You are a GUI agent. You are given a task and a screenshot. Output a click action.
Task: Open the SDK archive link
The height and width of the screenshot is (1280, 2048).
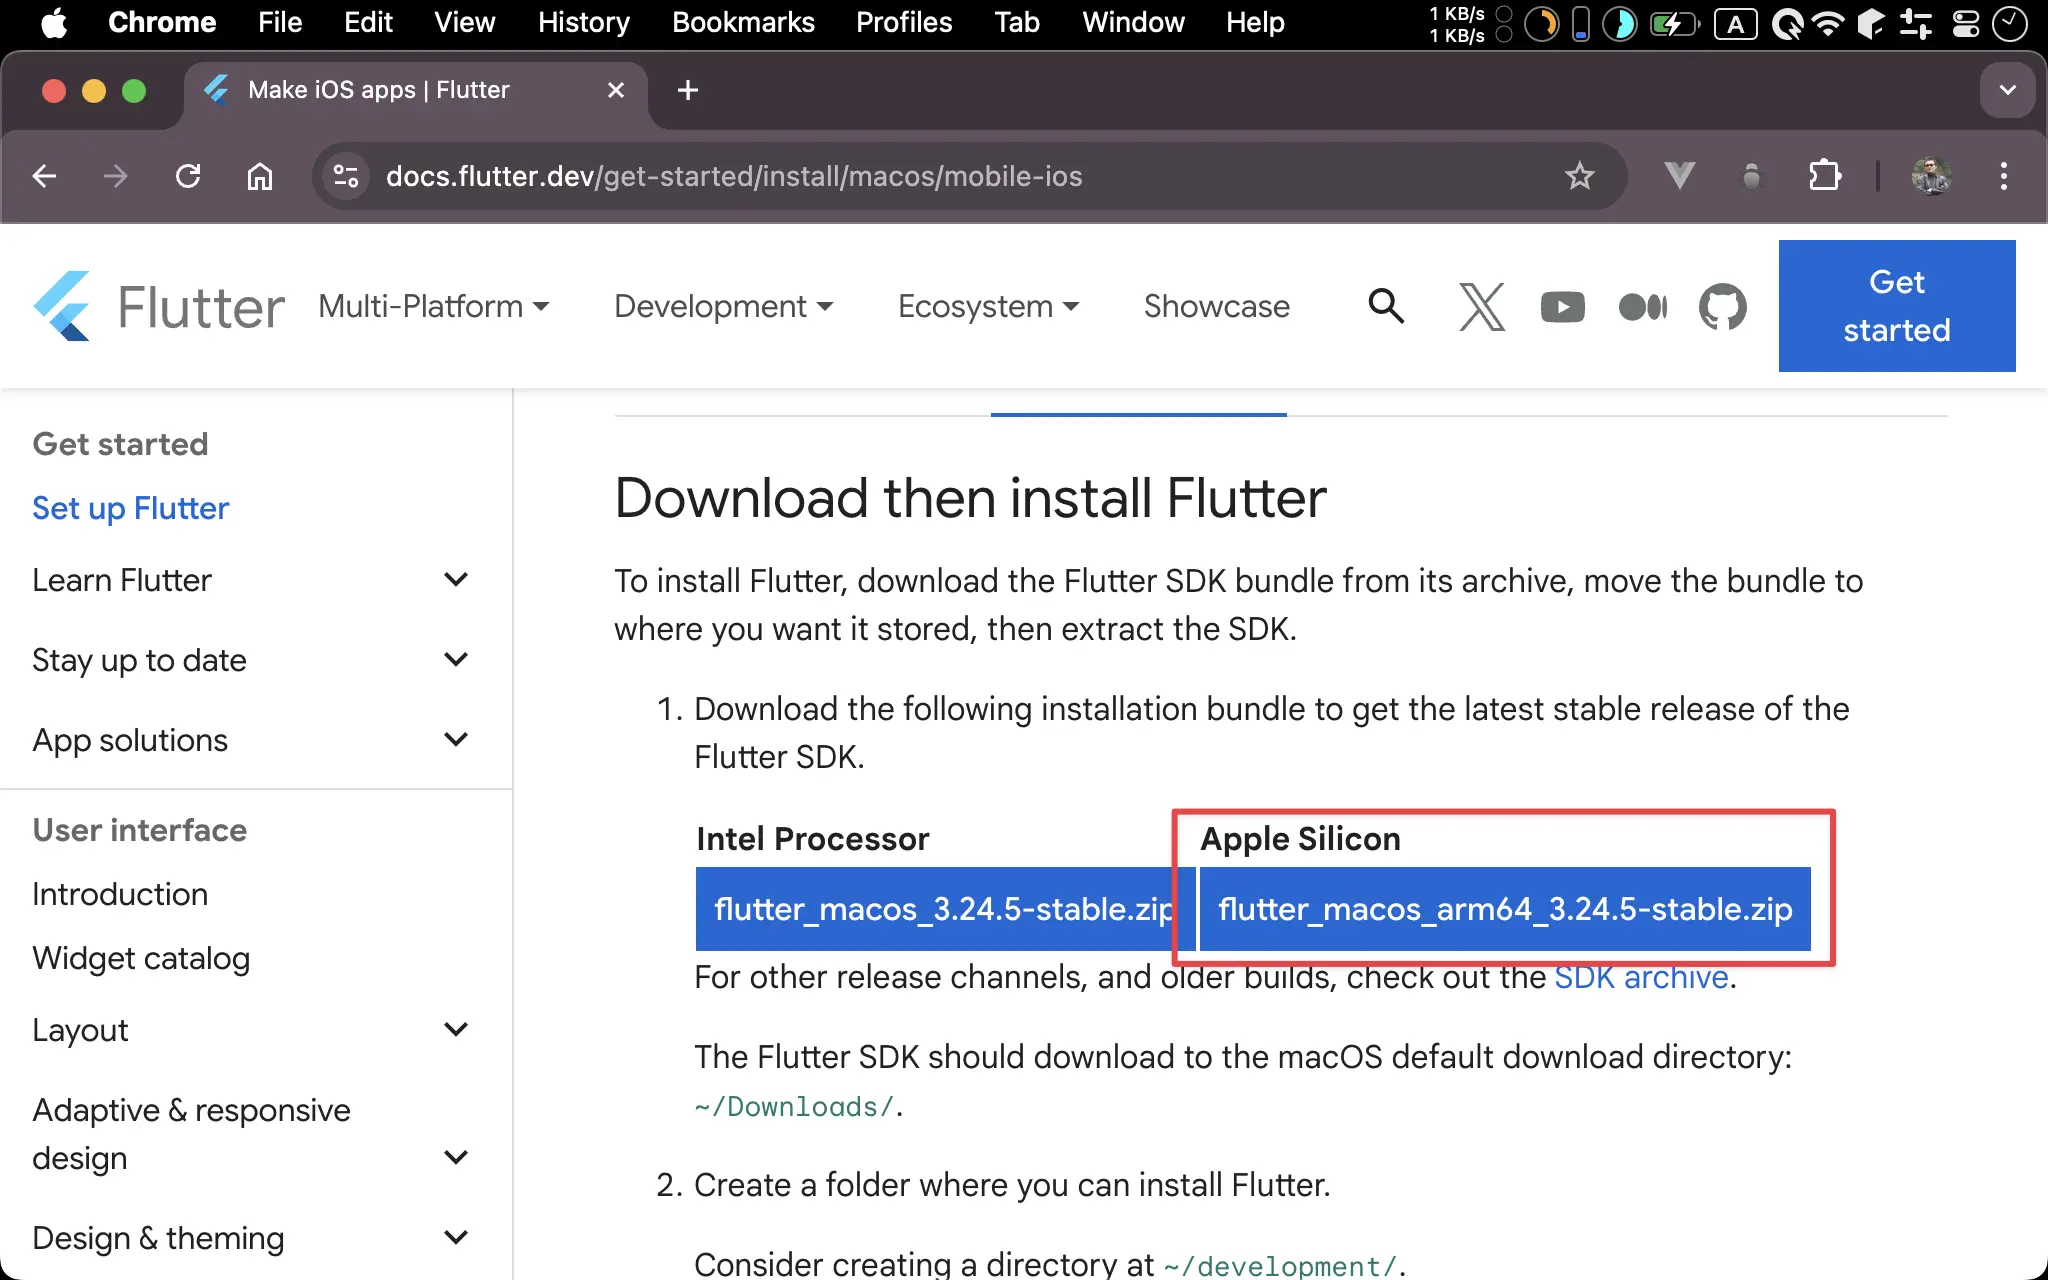(x=1641, y=977)
